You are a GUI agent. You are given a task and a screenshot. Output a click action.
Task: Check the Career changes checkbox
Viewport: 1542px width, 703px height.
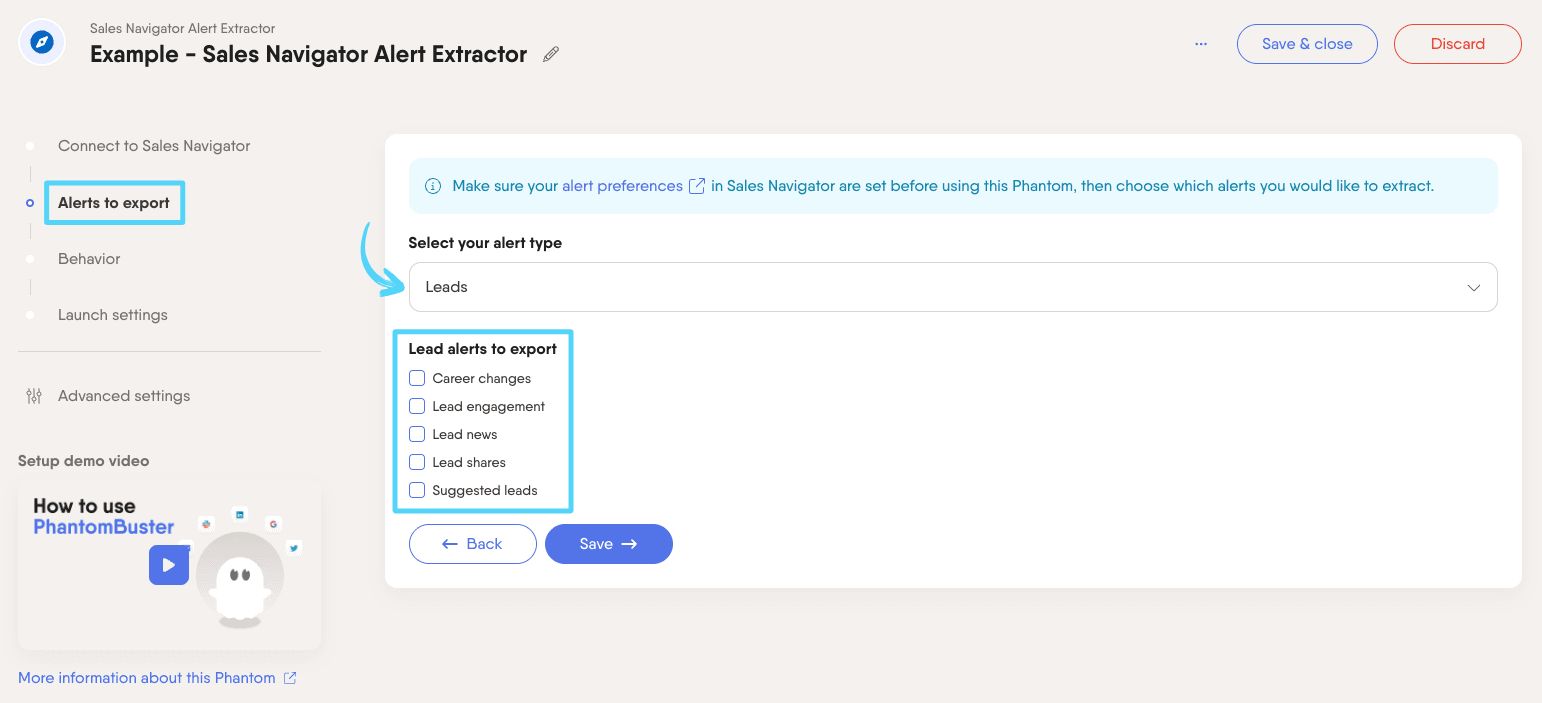click(x=417, y=378)
